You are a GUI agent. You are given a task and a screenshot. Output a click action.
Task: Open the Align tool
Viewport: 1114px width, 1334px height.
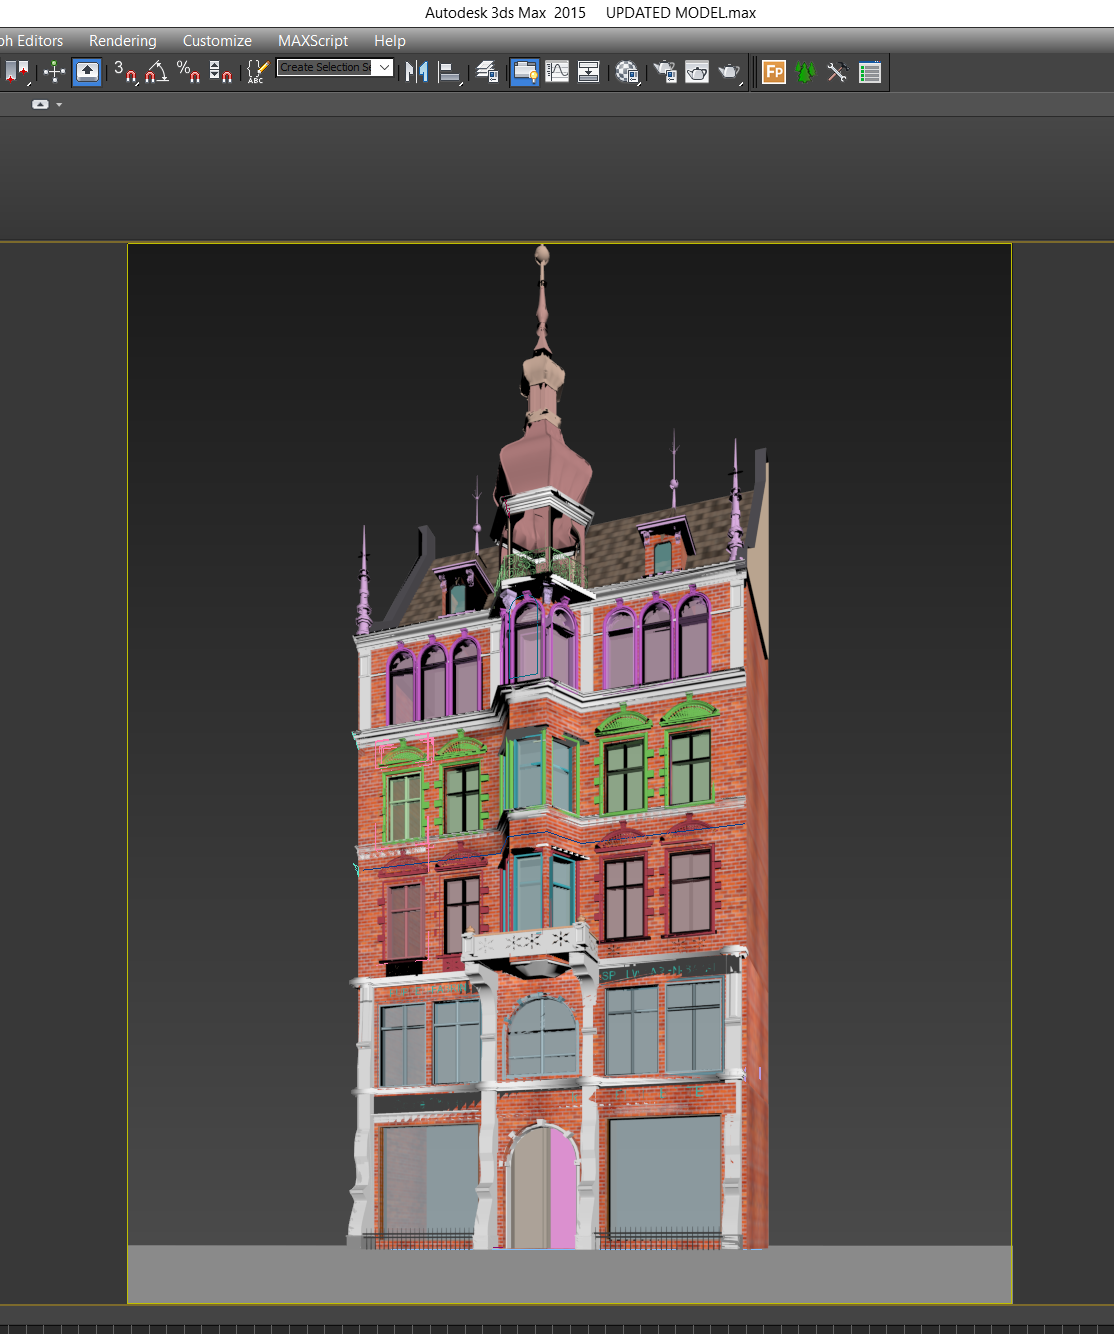point(450,72)
